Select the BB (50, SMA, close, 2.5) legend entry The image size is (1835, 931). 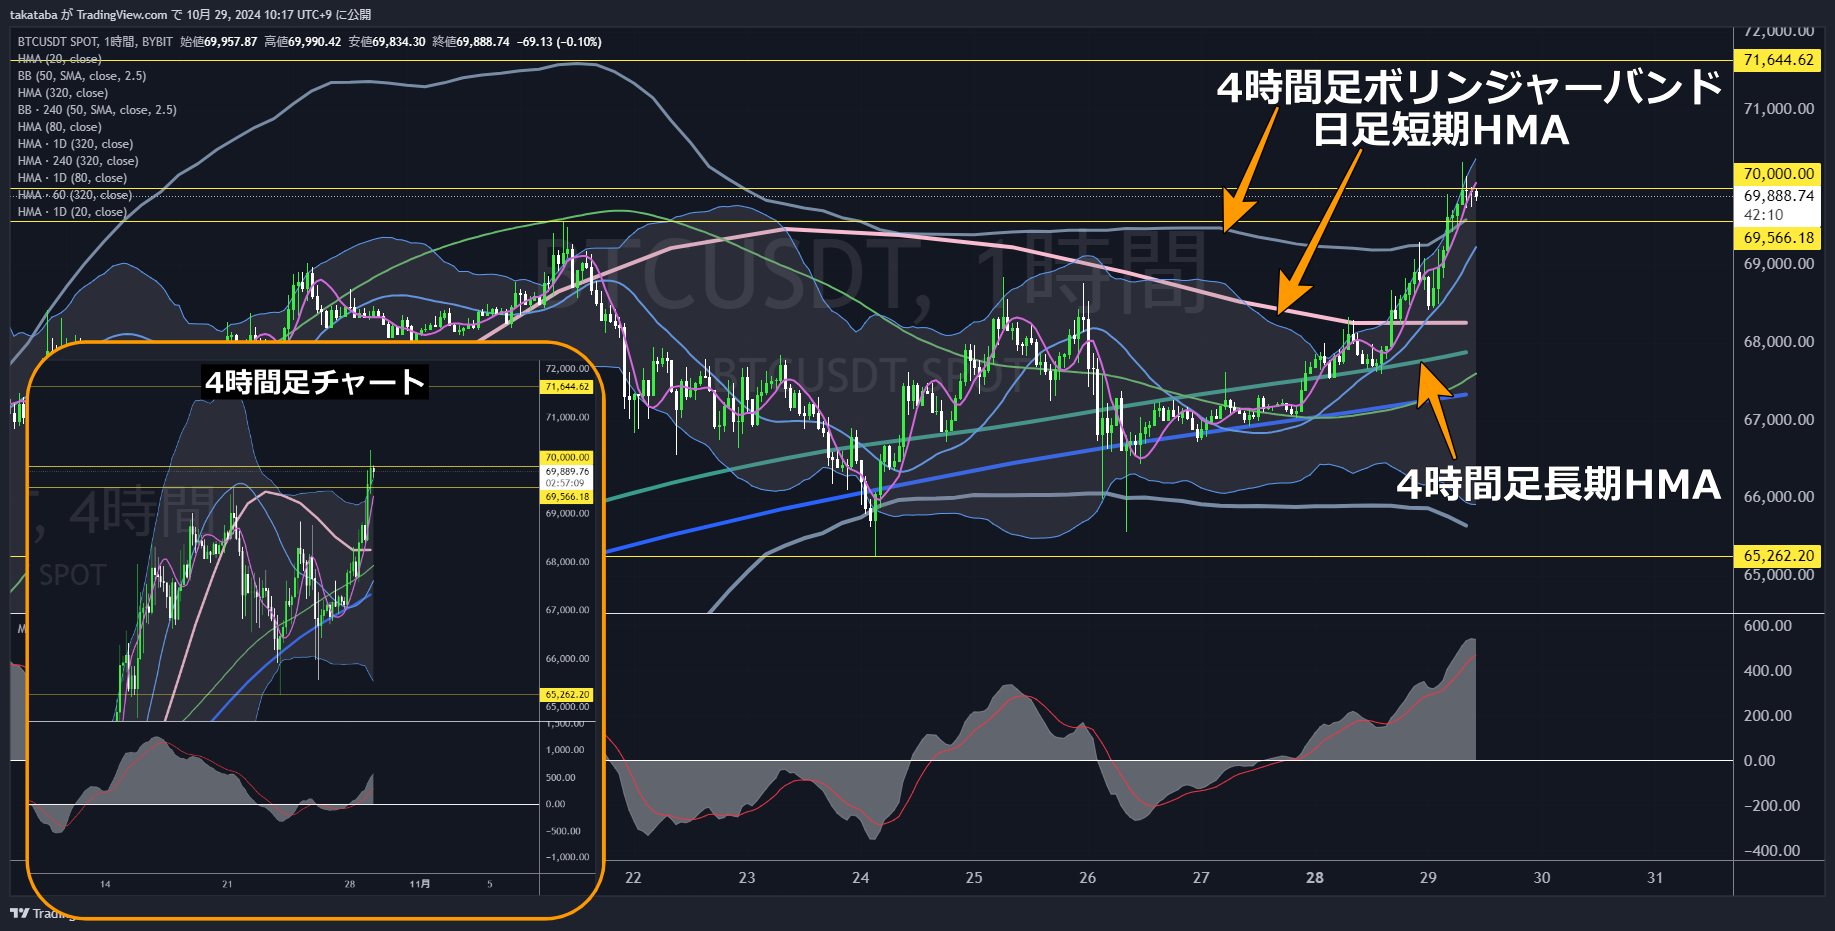(82, 76)
